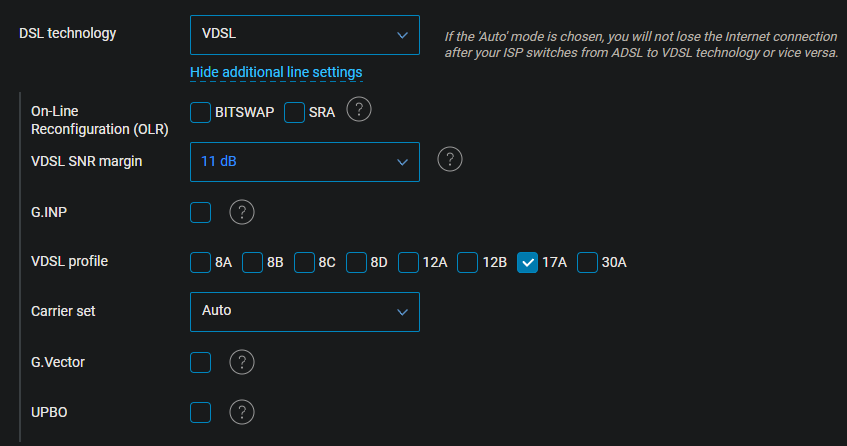Uncheck the 17A VDSL profile
This screenshot has height=446, width=847.
pos(527,262)
